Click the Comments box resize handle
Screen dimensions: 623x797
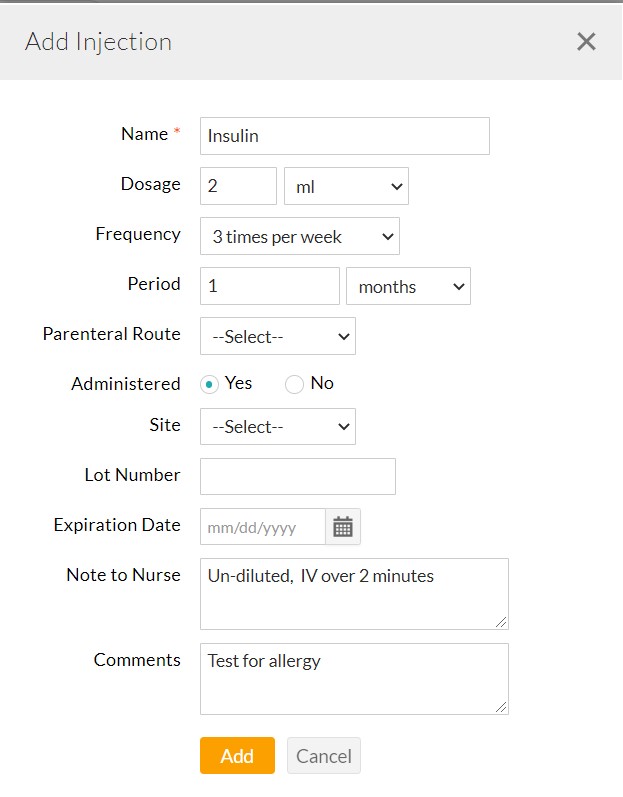click(x=502, y=707)
